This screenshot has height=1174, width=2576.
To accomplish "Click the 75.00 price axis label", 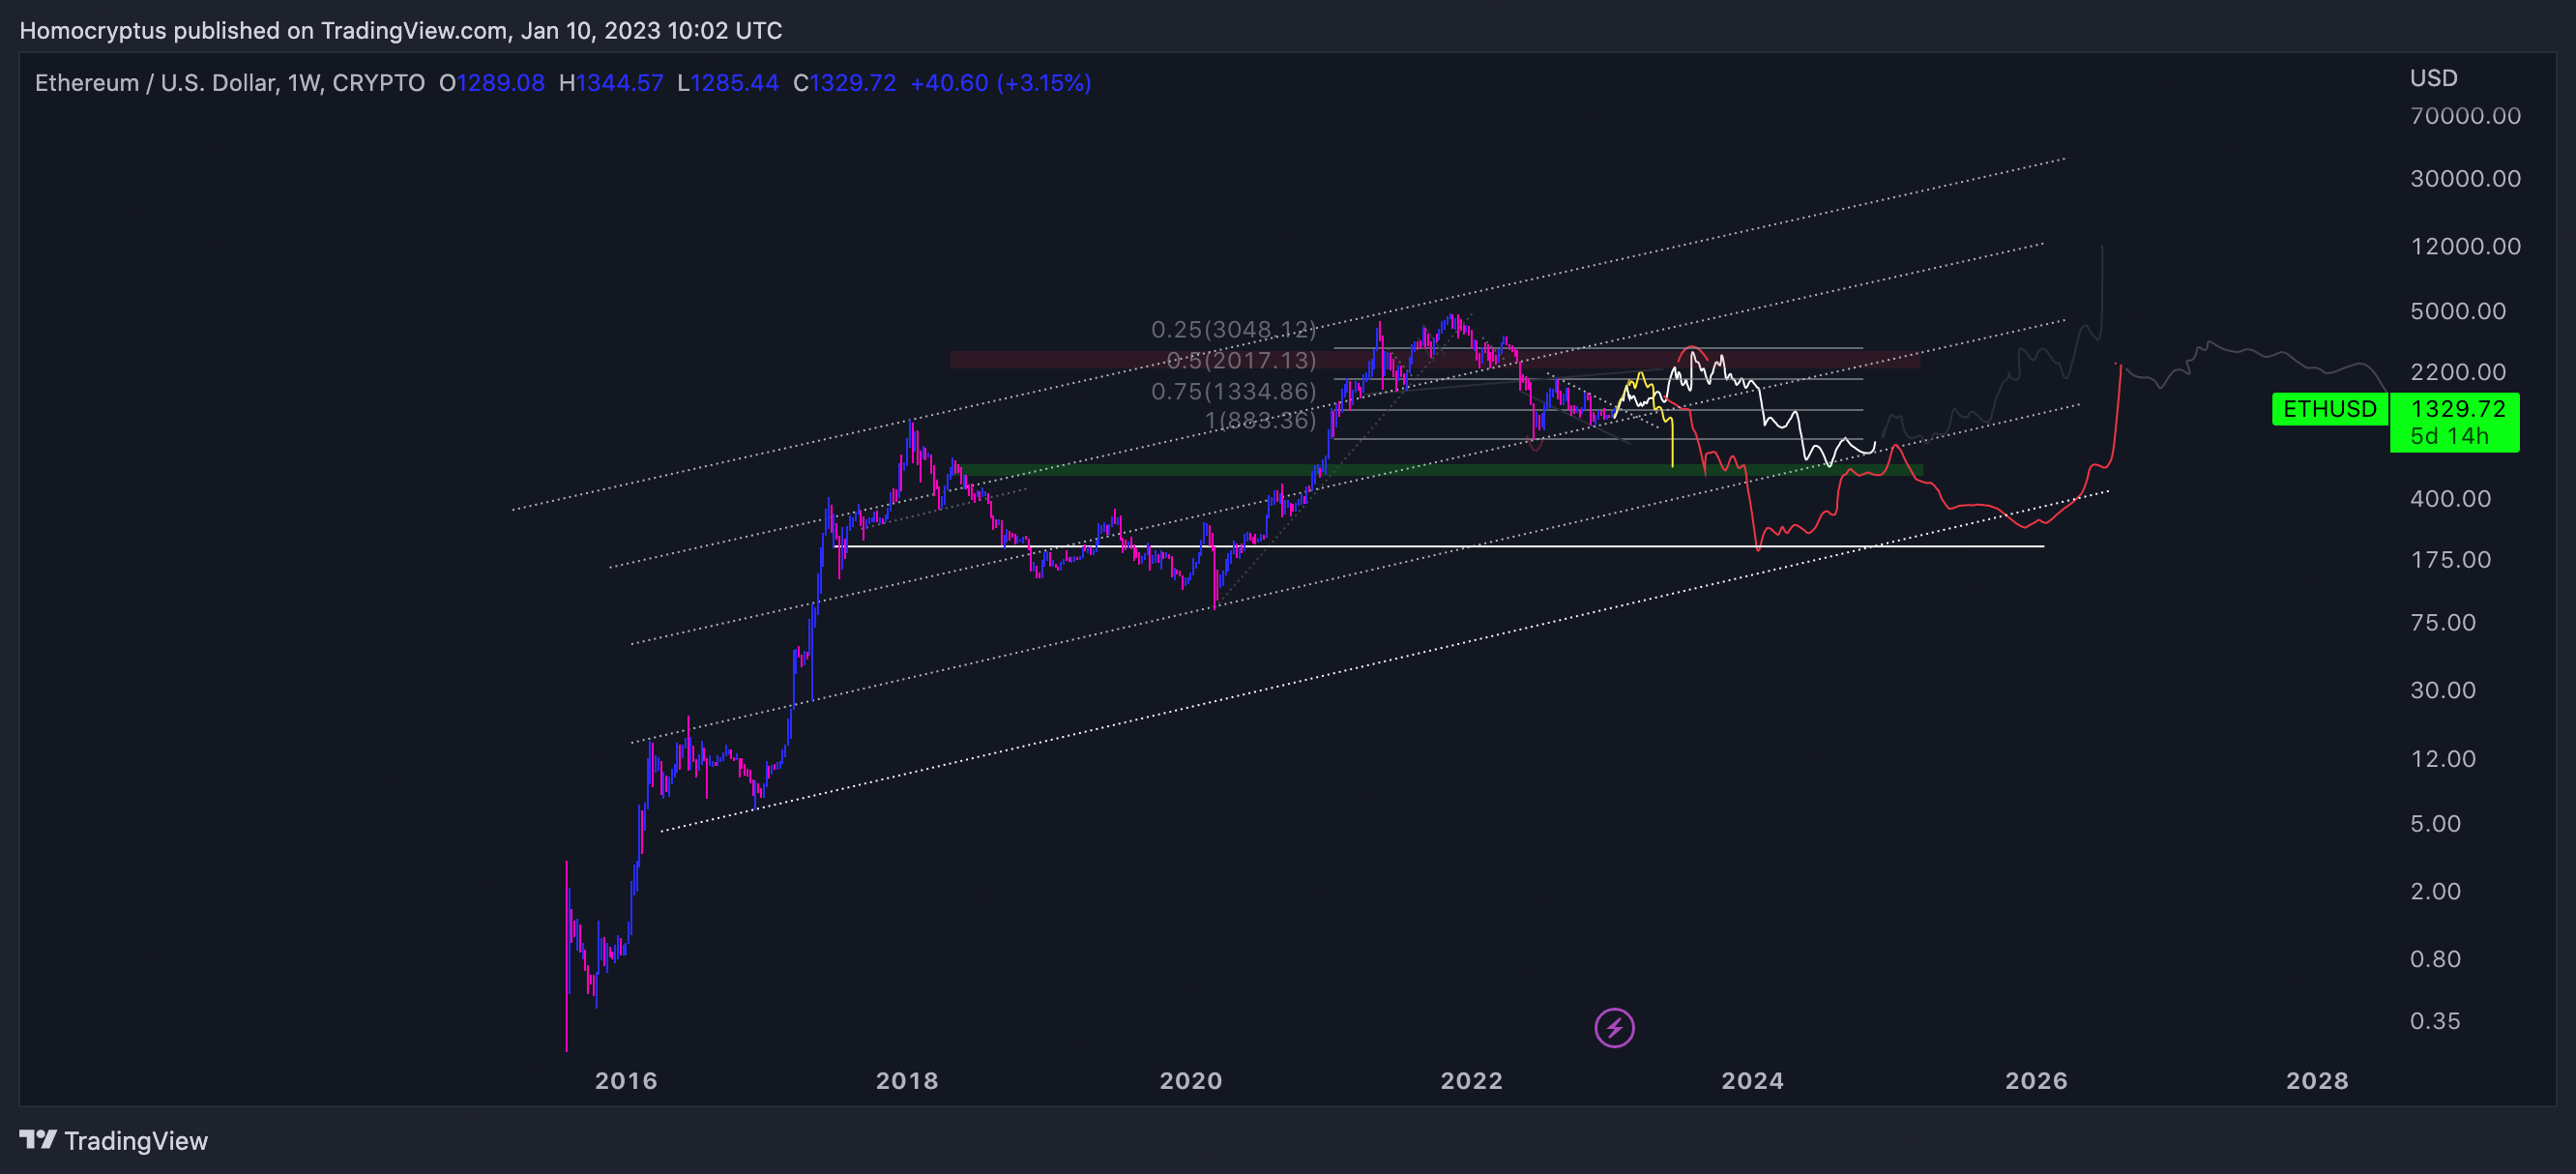I will [2443, 622].
